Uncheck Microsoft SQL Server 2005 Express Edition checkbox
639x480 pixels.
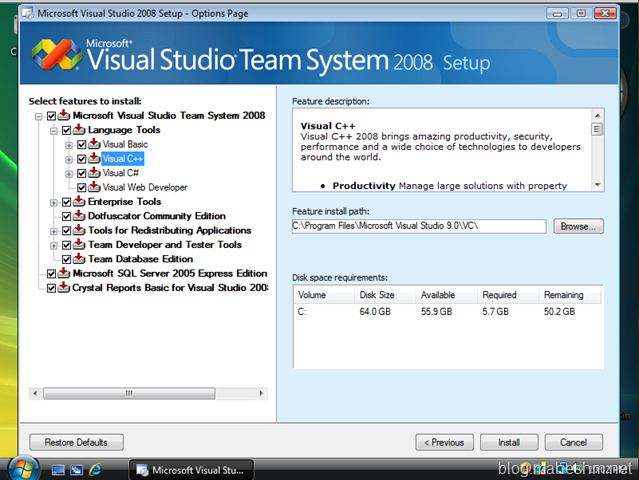coord(51,274)
